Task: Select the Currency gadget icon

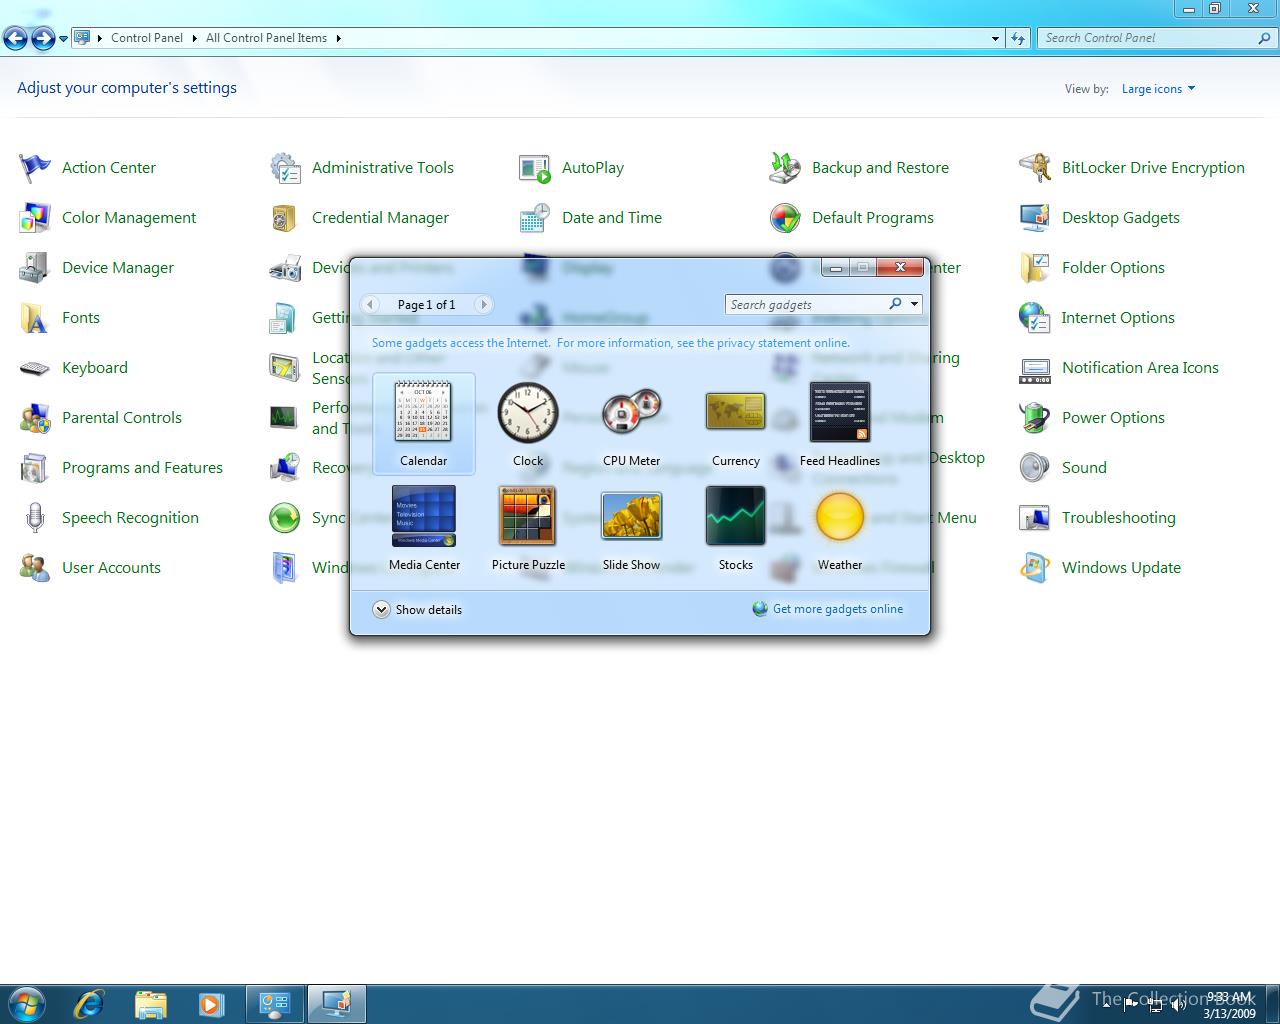Action: 735,411
